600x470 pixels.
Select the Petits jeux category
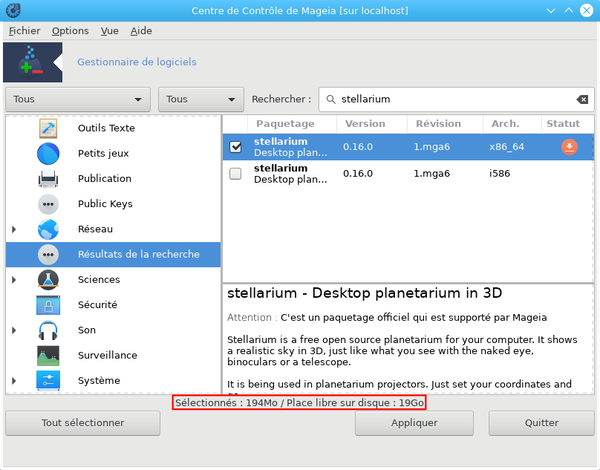click(103, 153)
